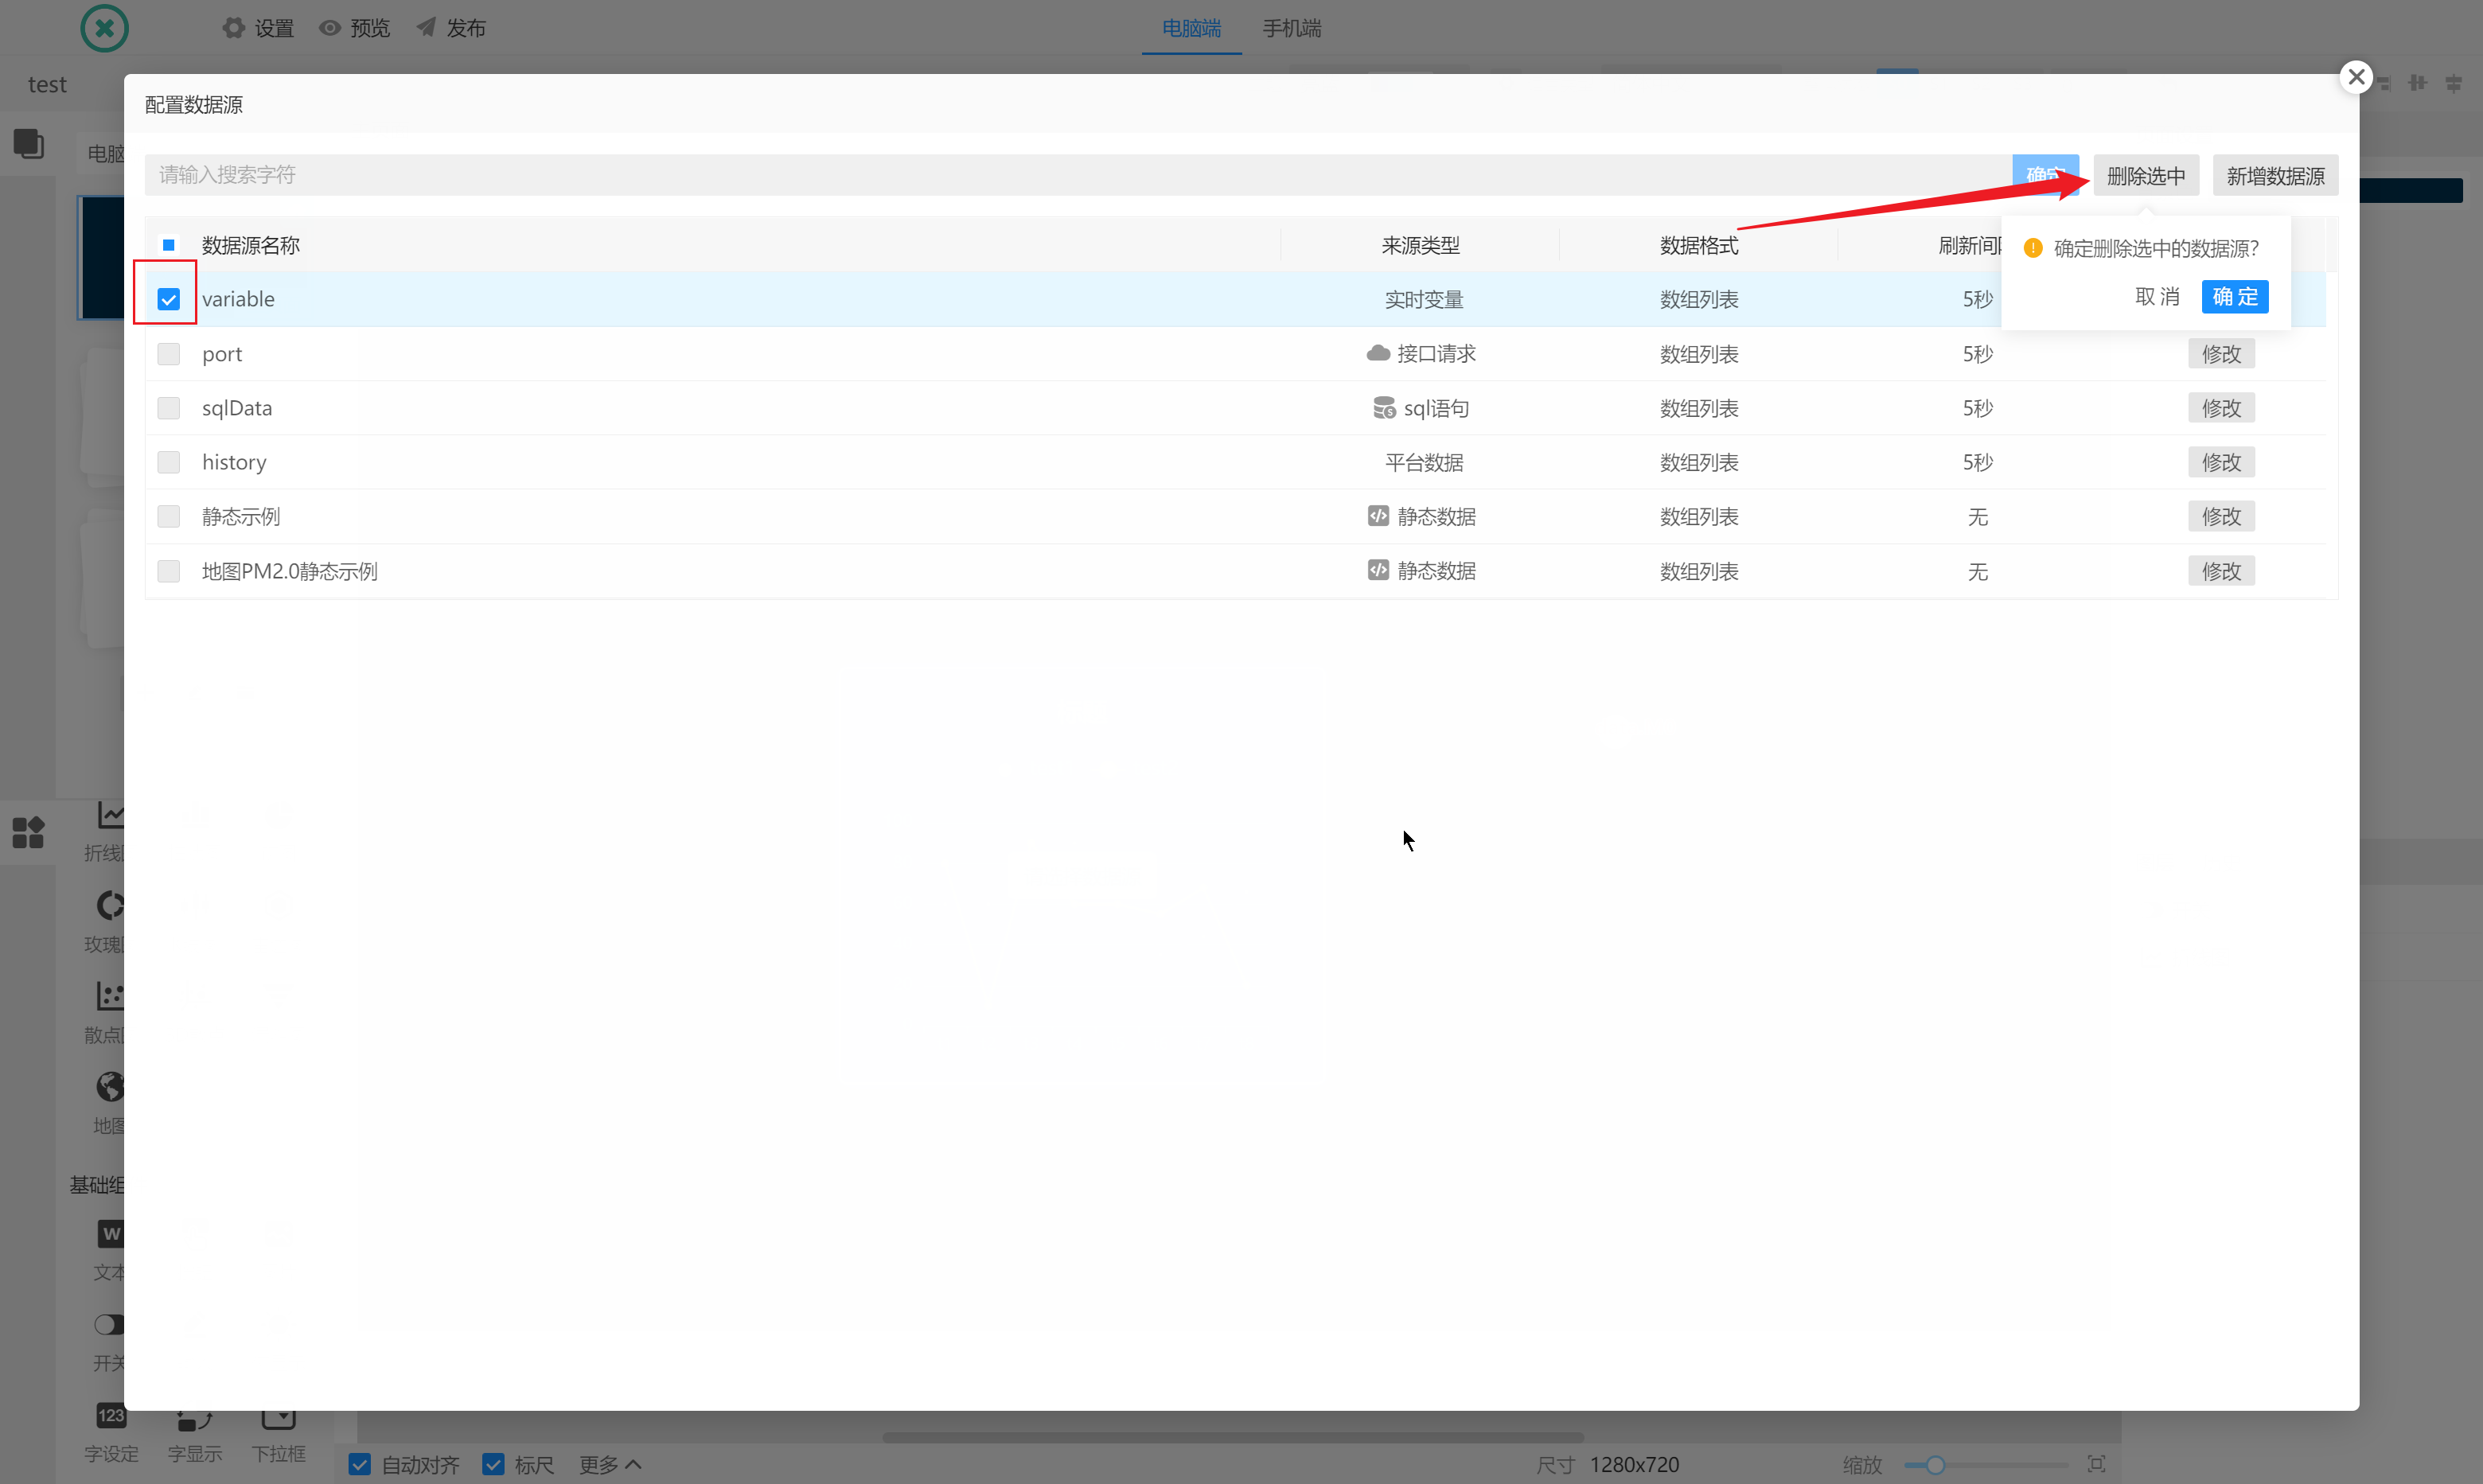Click 修改 for the port row
The height and width of the screenshot is (1484, 2483).
pos(2221,354)
